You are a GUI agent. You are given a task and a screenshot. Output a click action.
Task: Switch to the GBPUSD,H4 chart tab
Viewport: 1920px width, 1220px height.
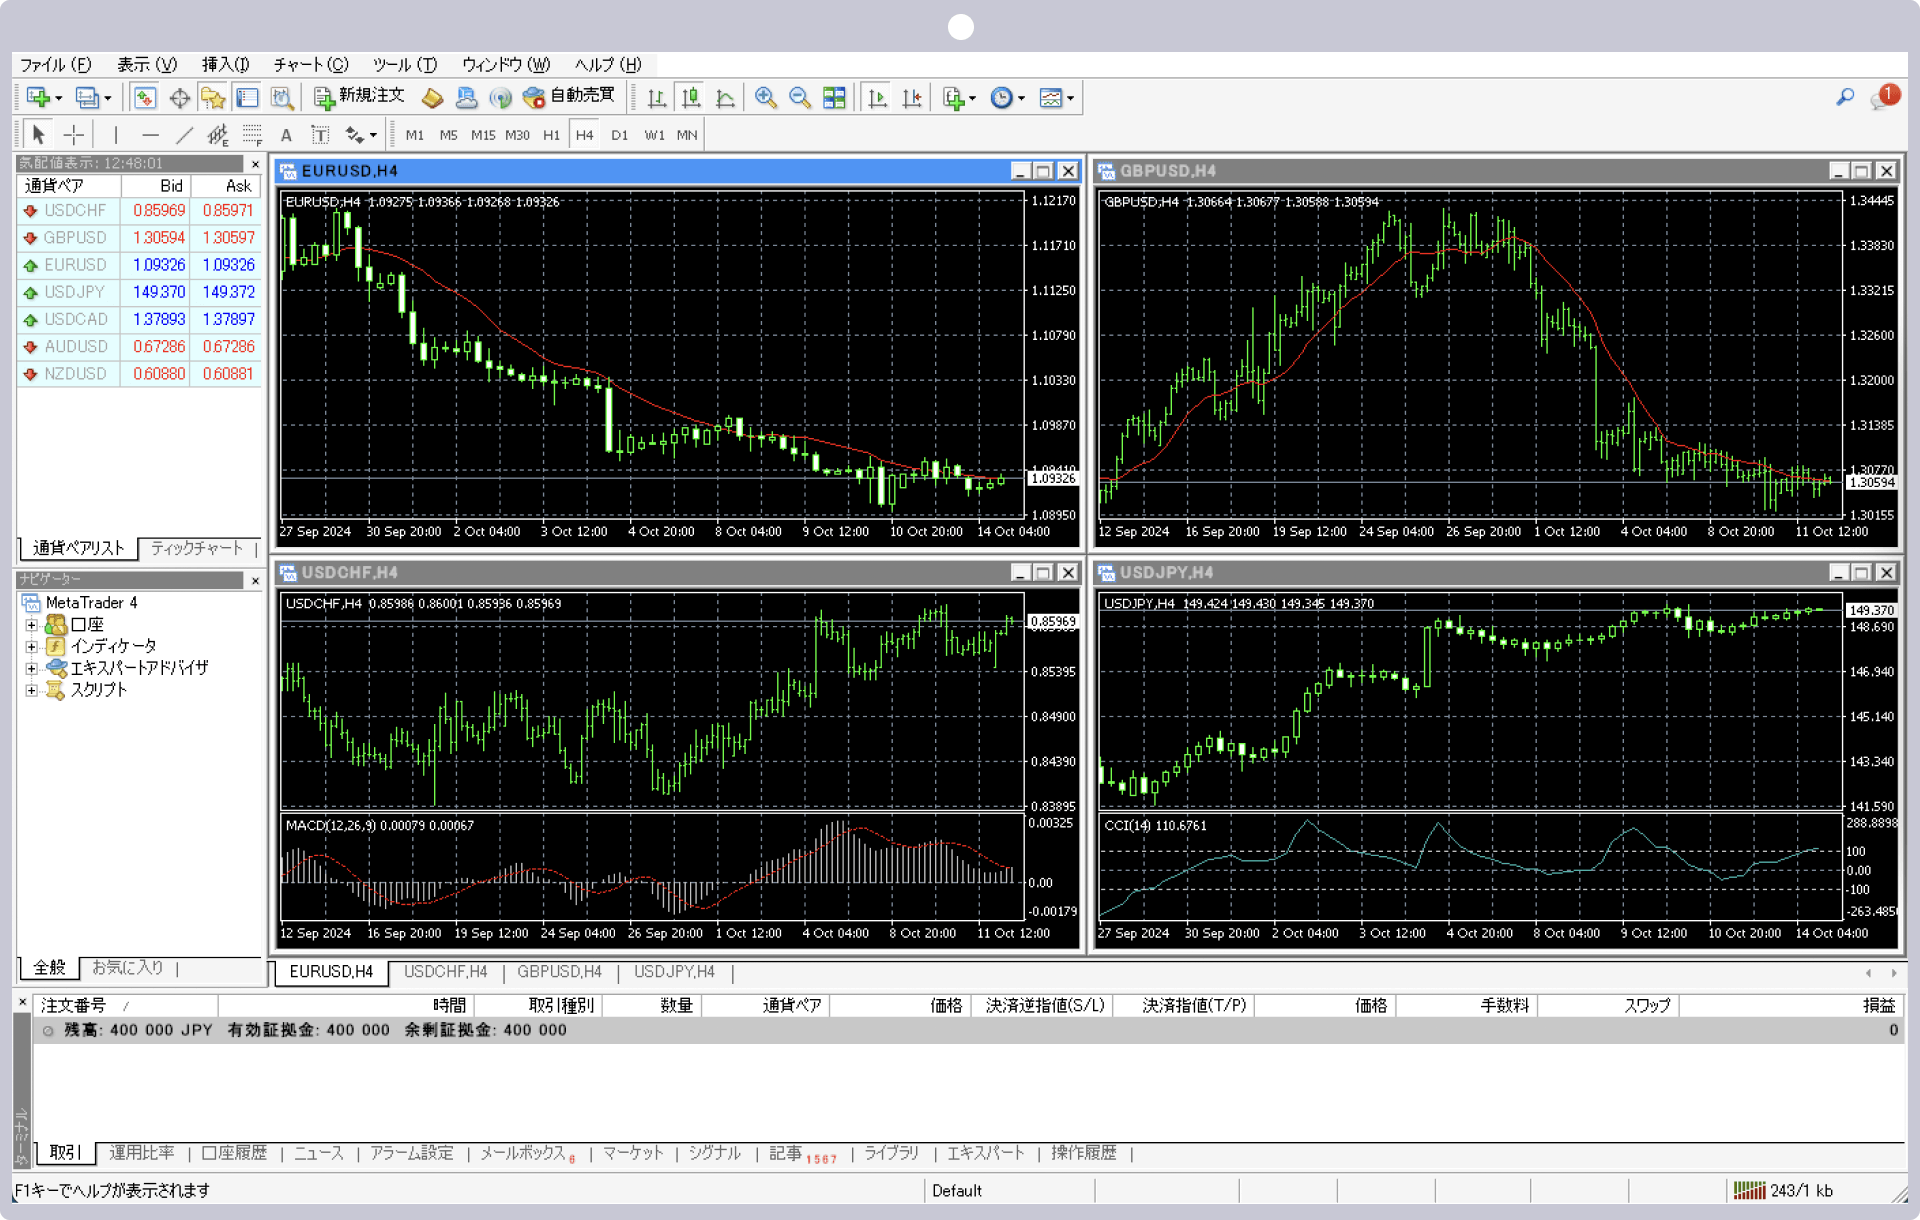[x=559, y=972]
